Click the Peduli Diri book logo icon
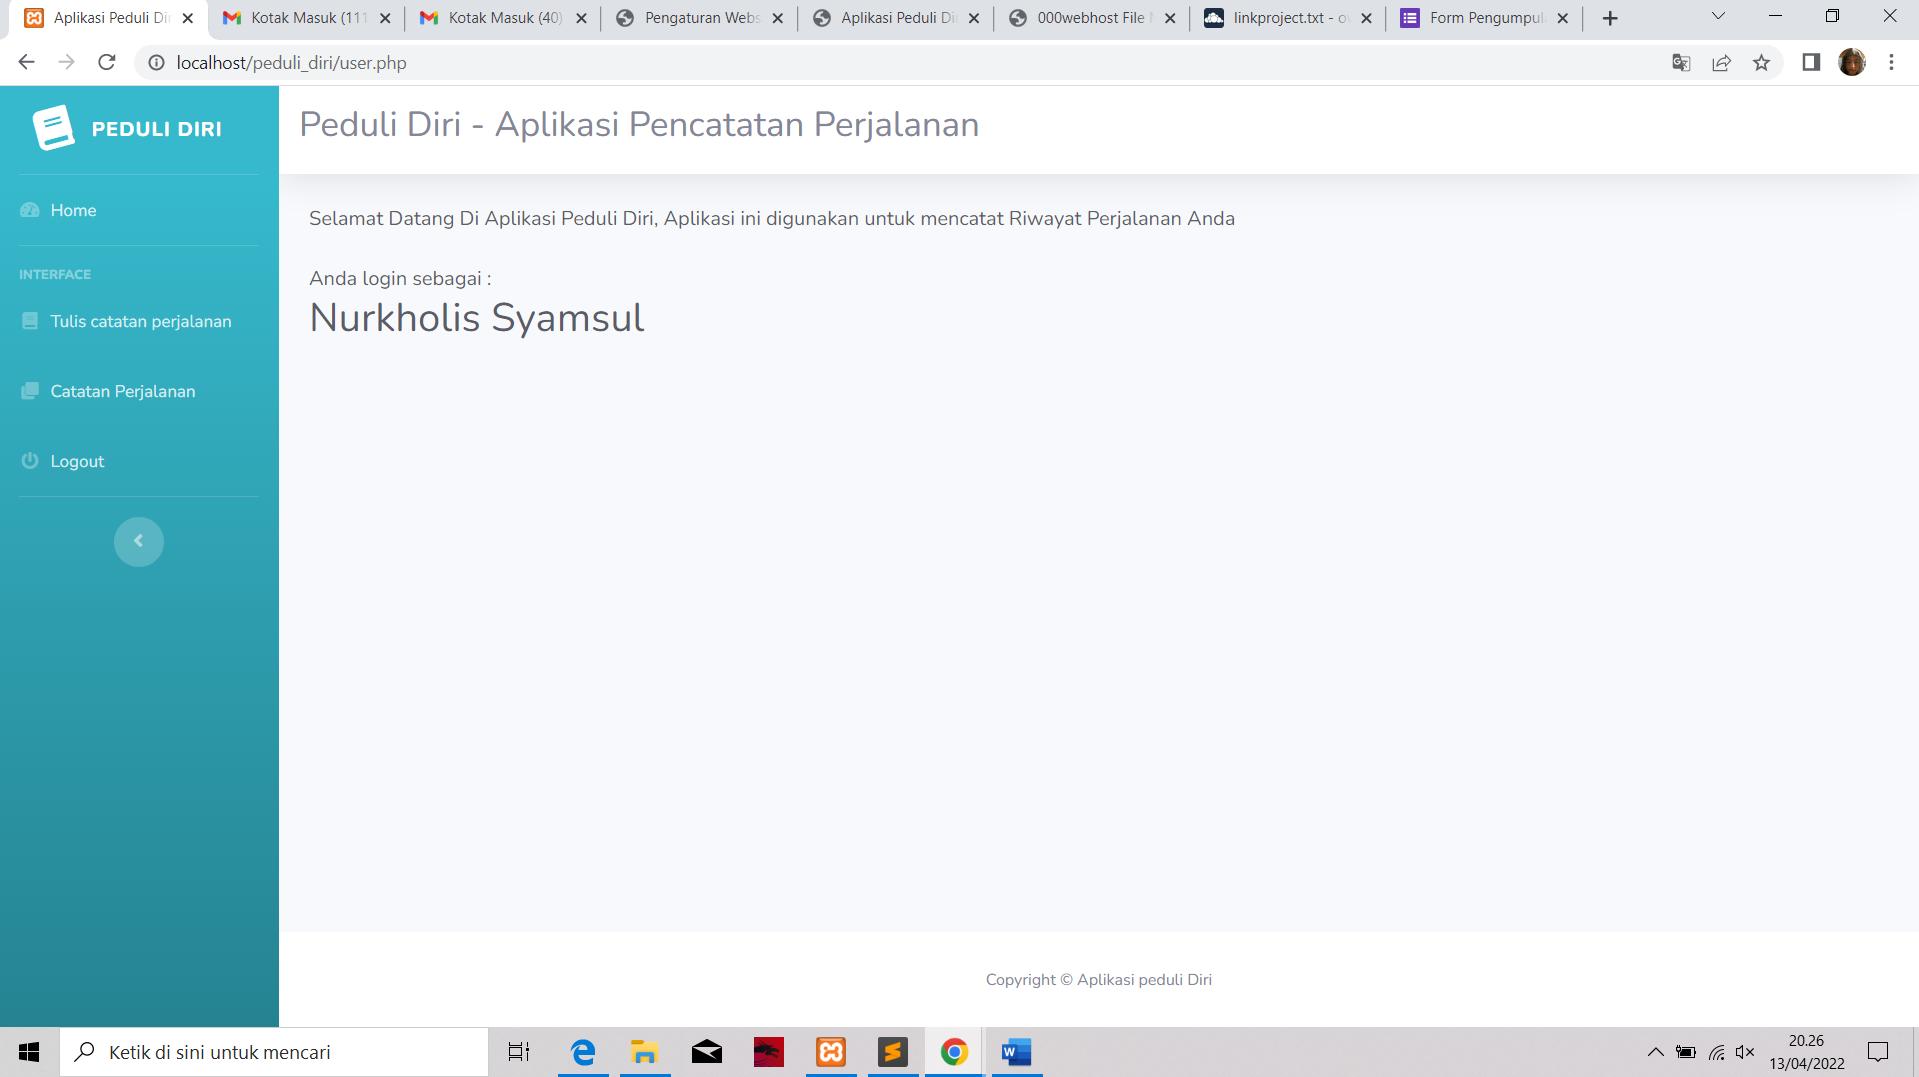 pyautogui.click(x=53, y=128)
